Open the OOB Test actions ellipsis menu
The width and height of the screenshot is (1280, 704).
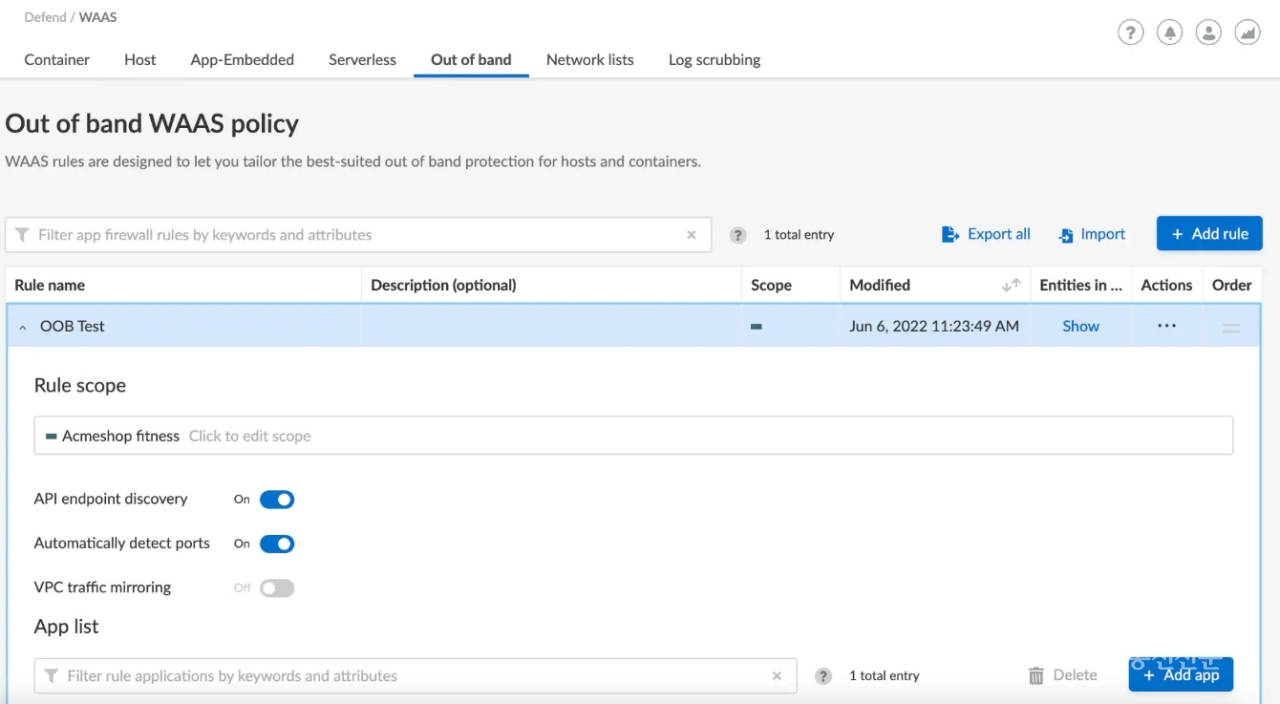[1166, 326]
